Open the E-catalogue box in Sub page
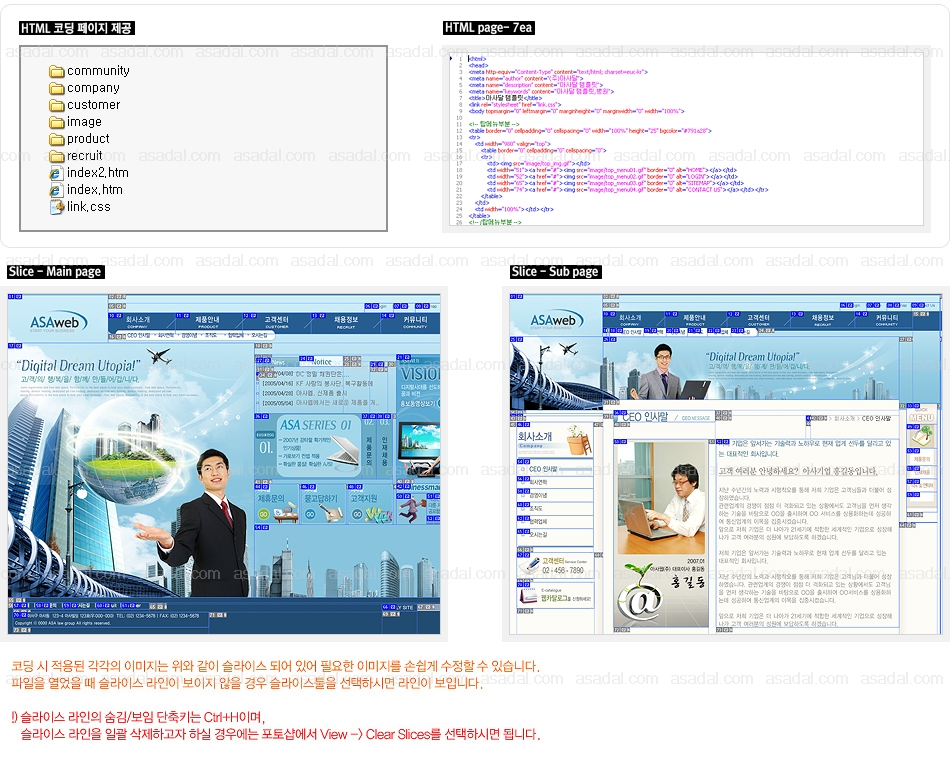 [556, 596]
